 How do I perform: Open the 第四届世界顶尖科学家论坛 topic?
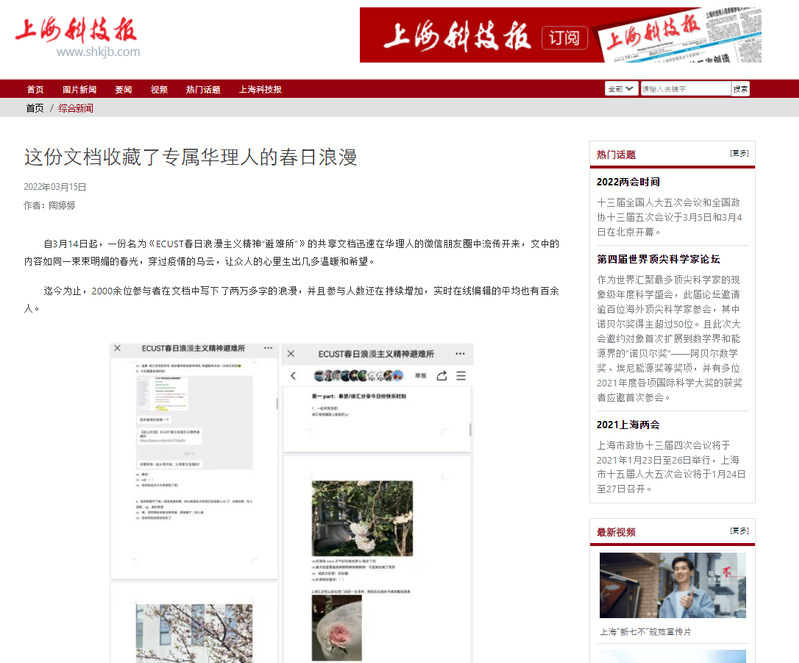[657, 258]
